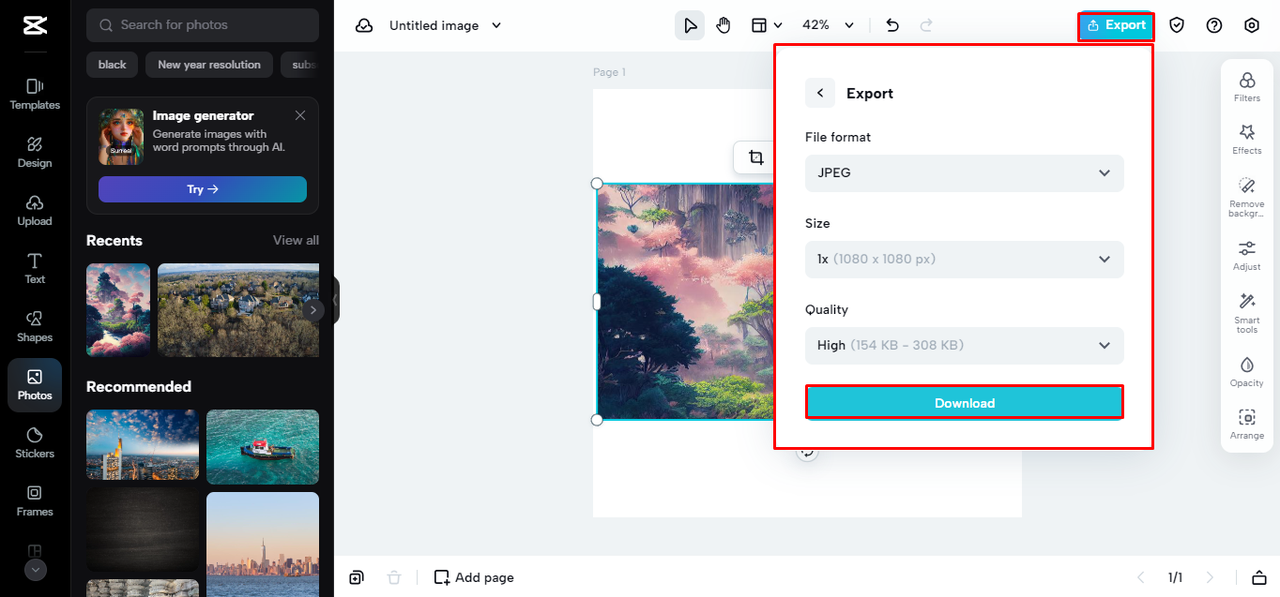Show next recent photos with arrow
This screenshot has height=597, width=1280.
point(313,310)
